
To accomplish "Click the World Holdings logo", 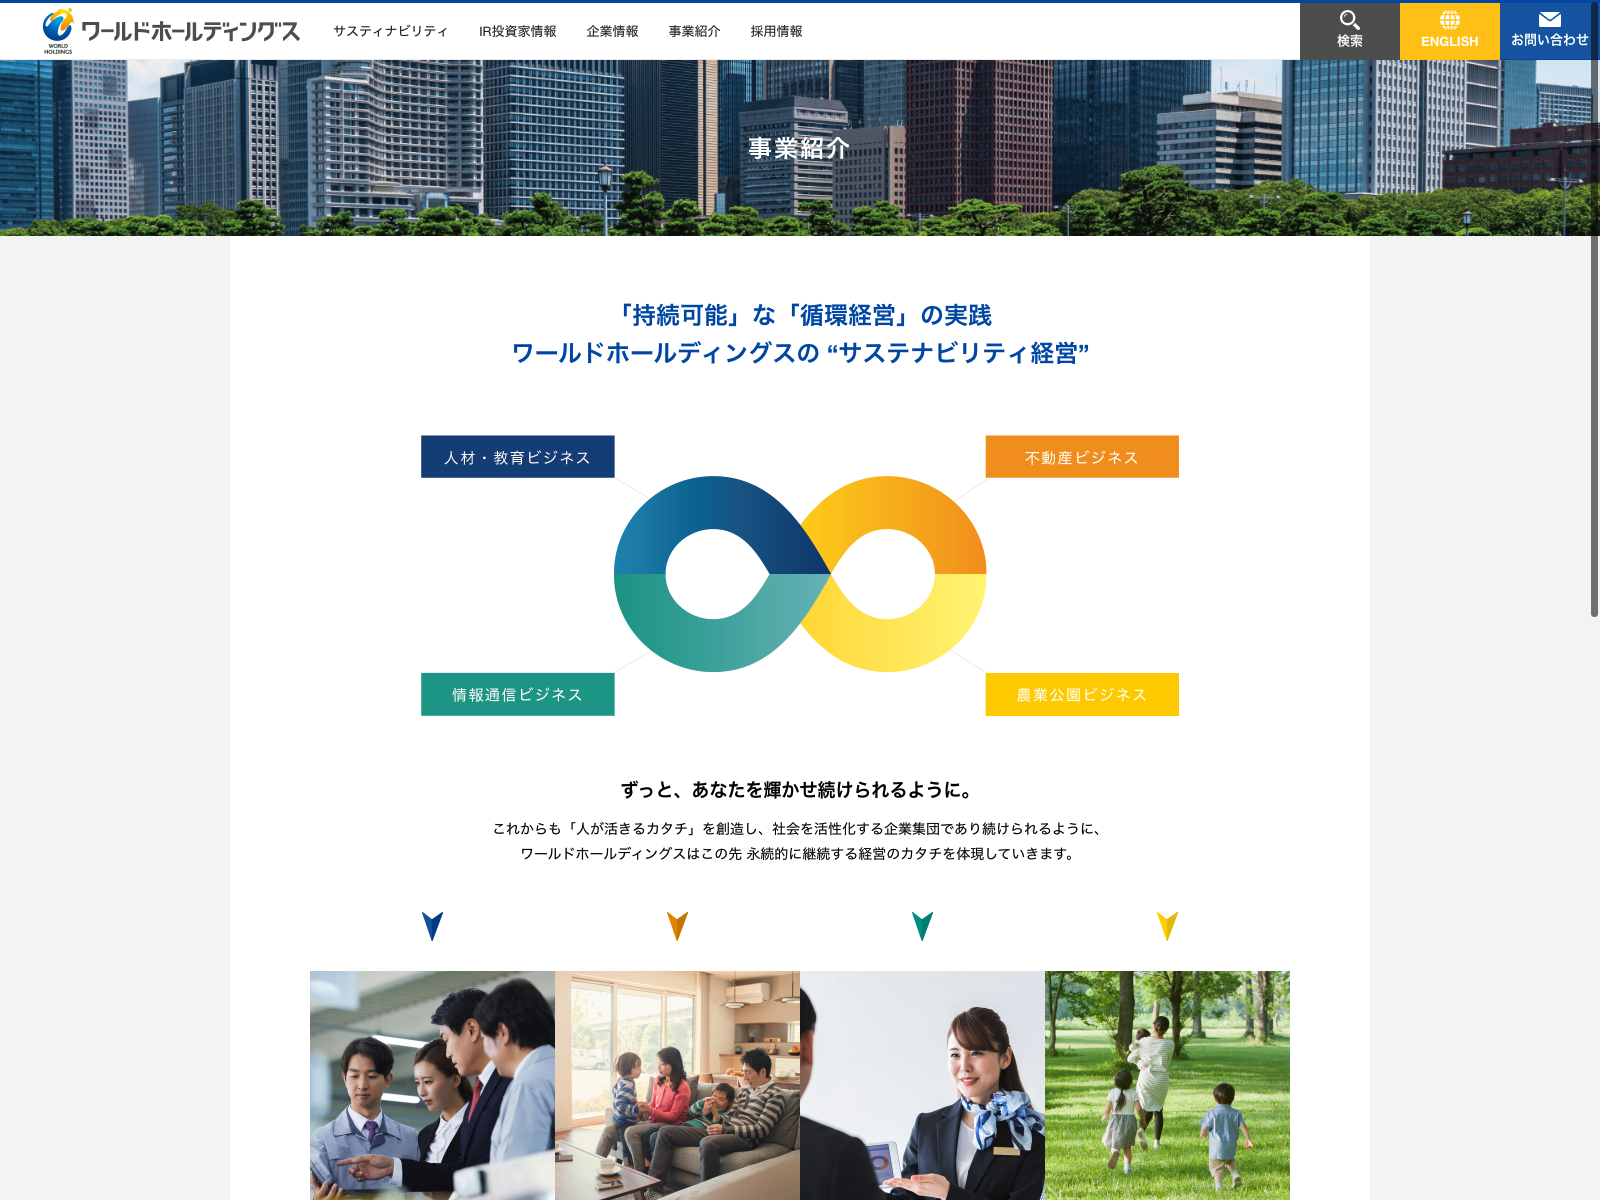I will (x=170, y=31).
